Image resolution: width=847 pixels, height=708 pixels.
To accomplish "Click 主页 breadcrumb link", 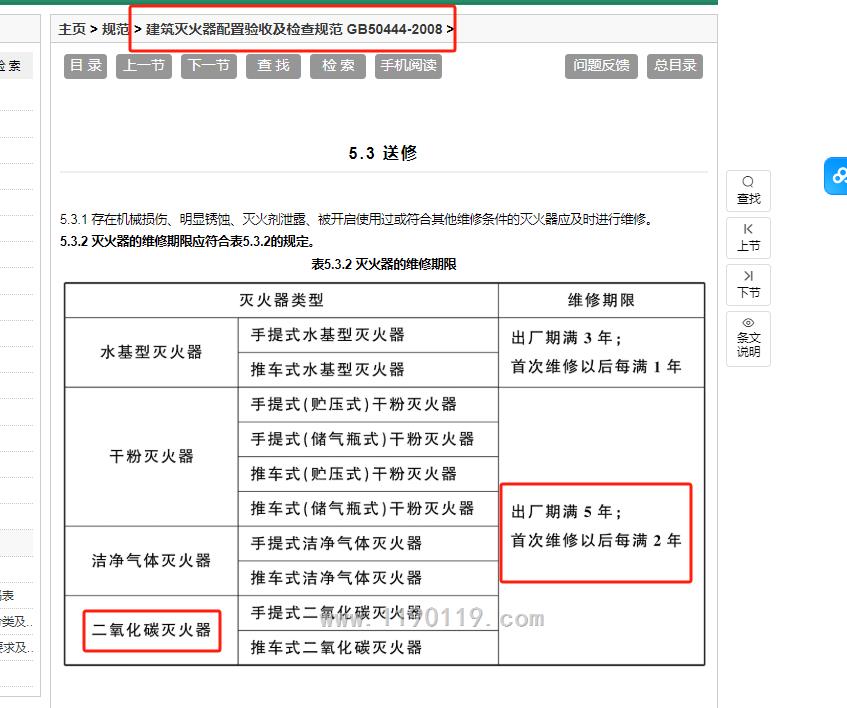I will pos(72,29).
